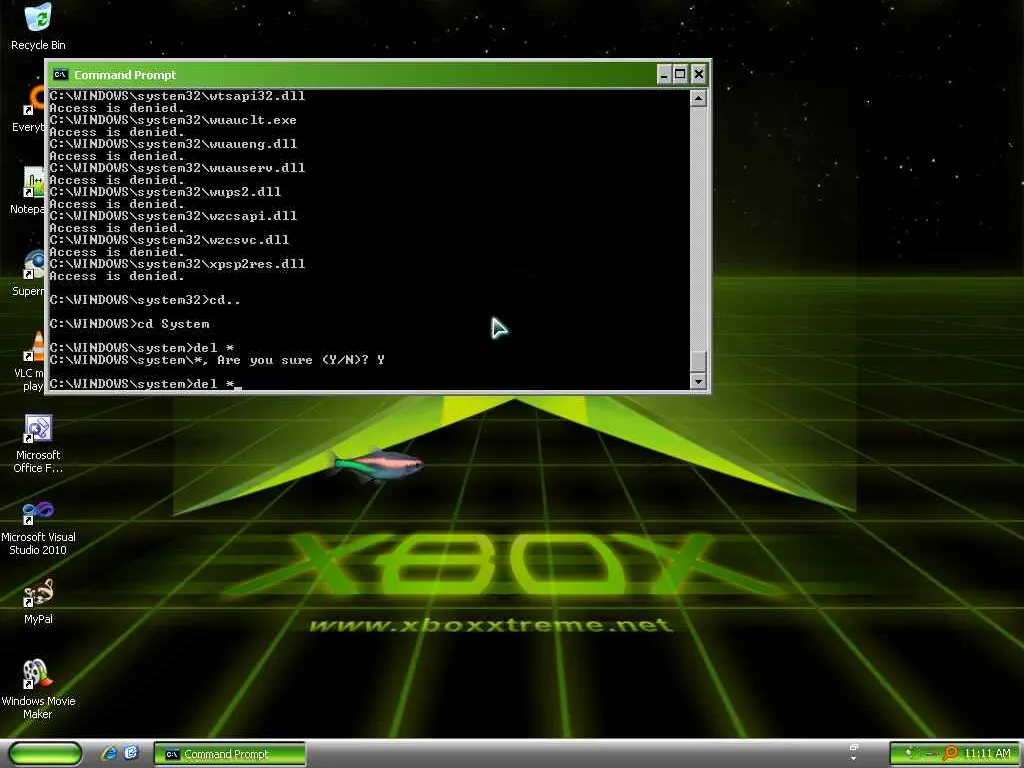Select the Notepad++ desktop shortcut icon

click(33, 182)
